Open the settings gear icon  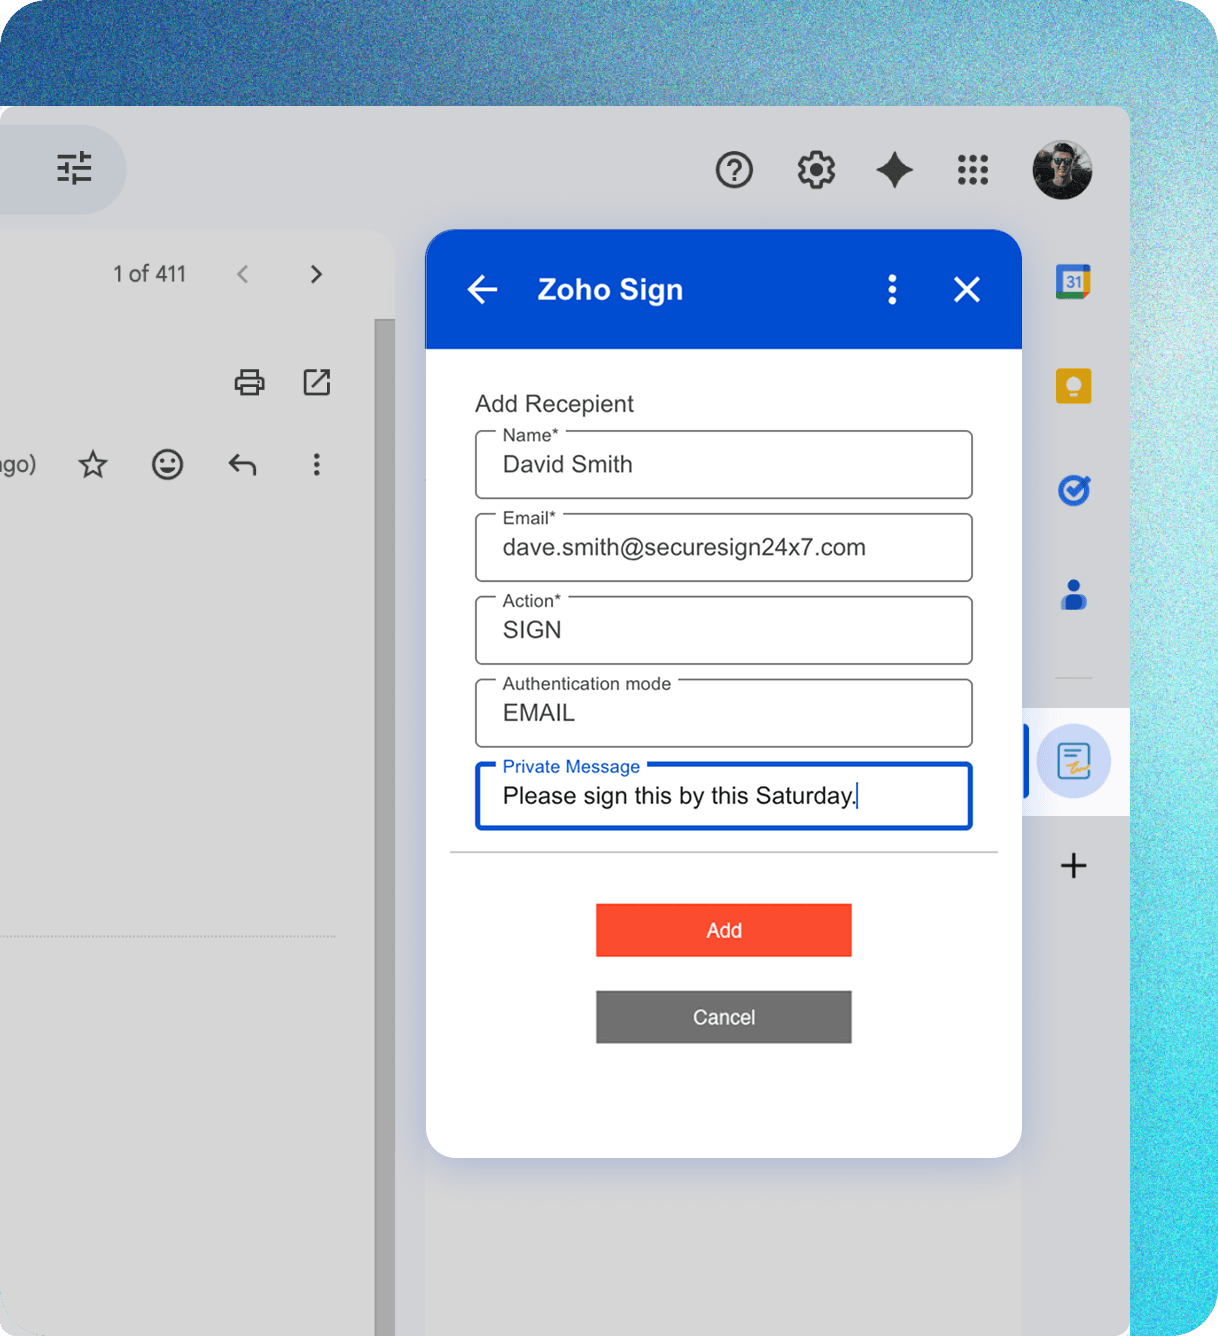coord(816,170)
